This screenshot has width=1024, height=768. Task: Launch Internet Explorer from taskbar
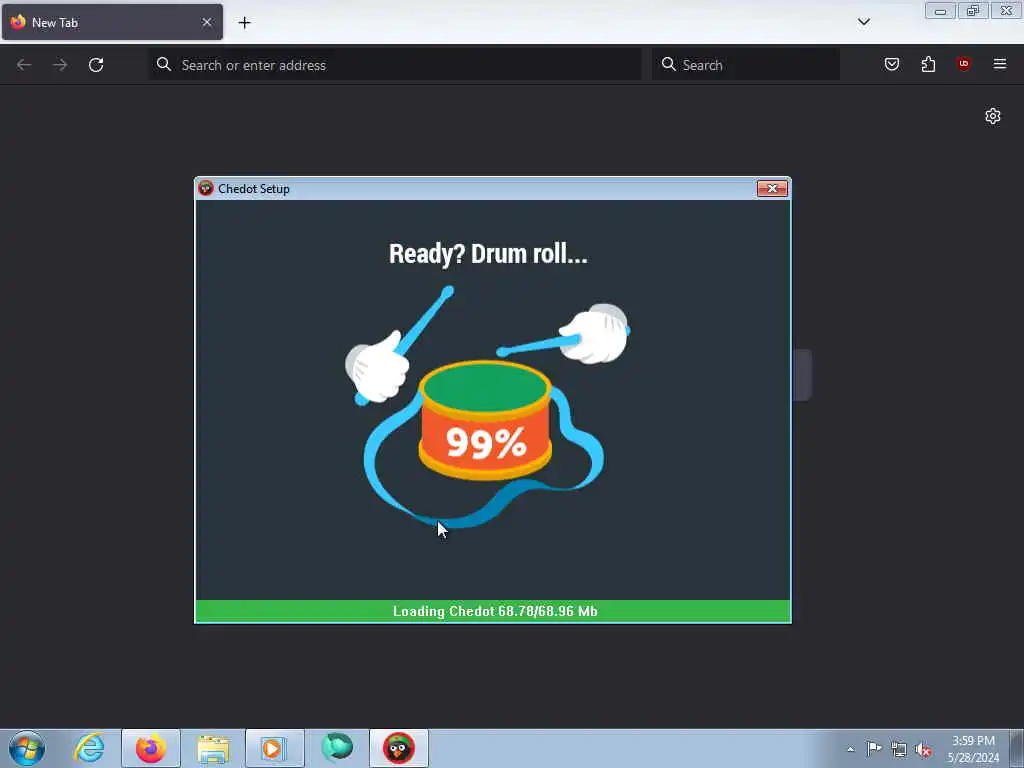(x=89, y=748)
